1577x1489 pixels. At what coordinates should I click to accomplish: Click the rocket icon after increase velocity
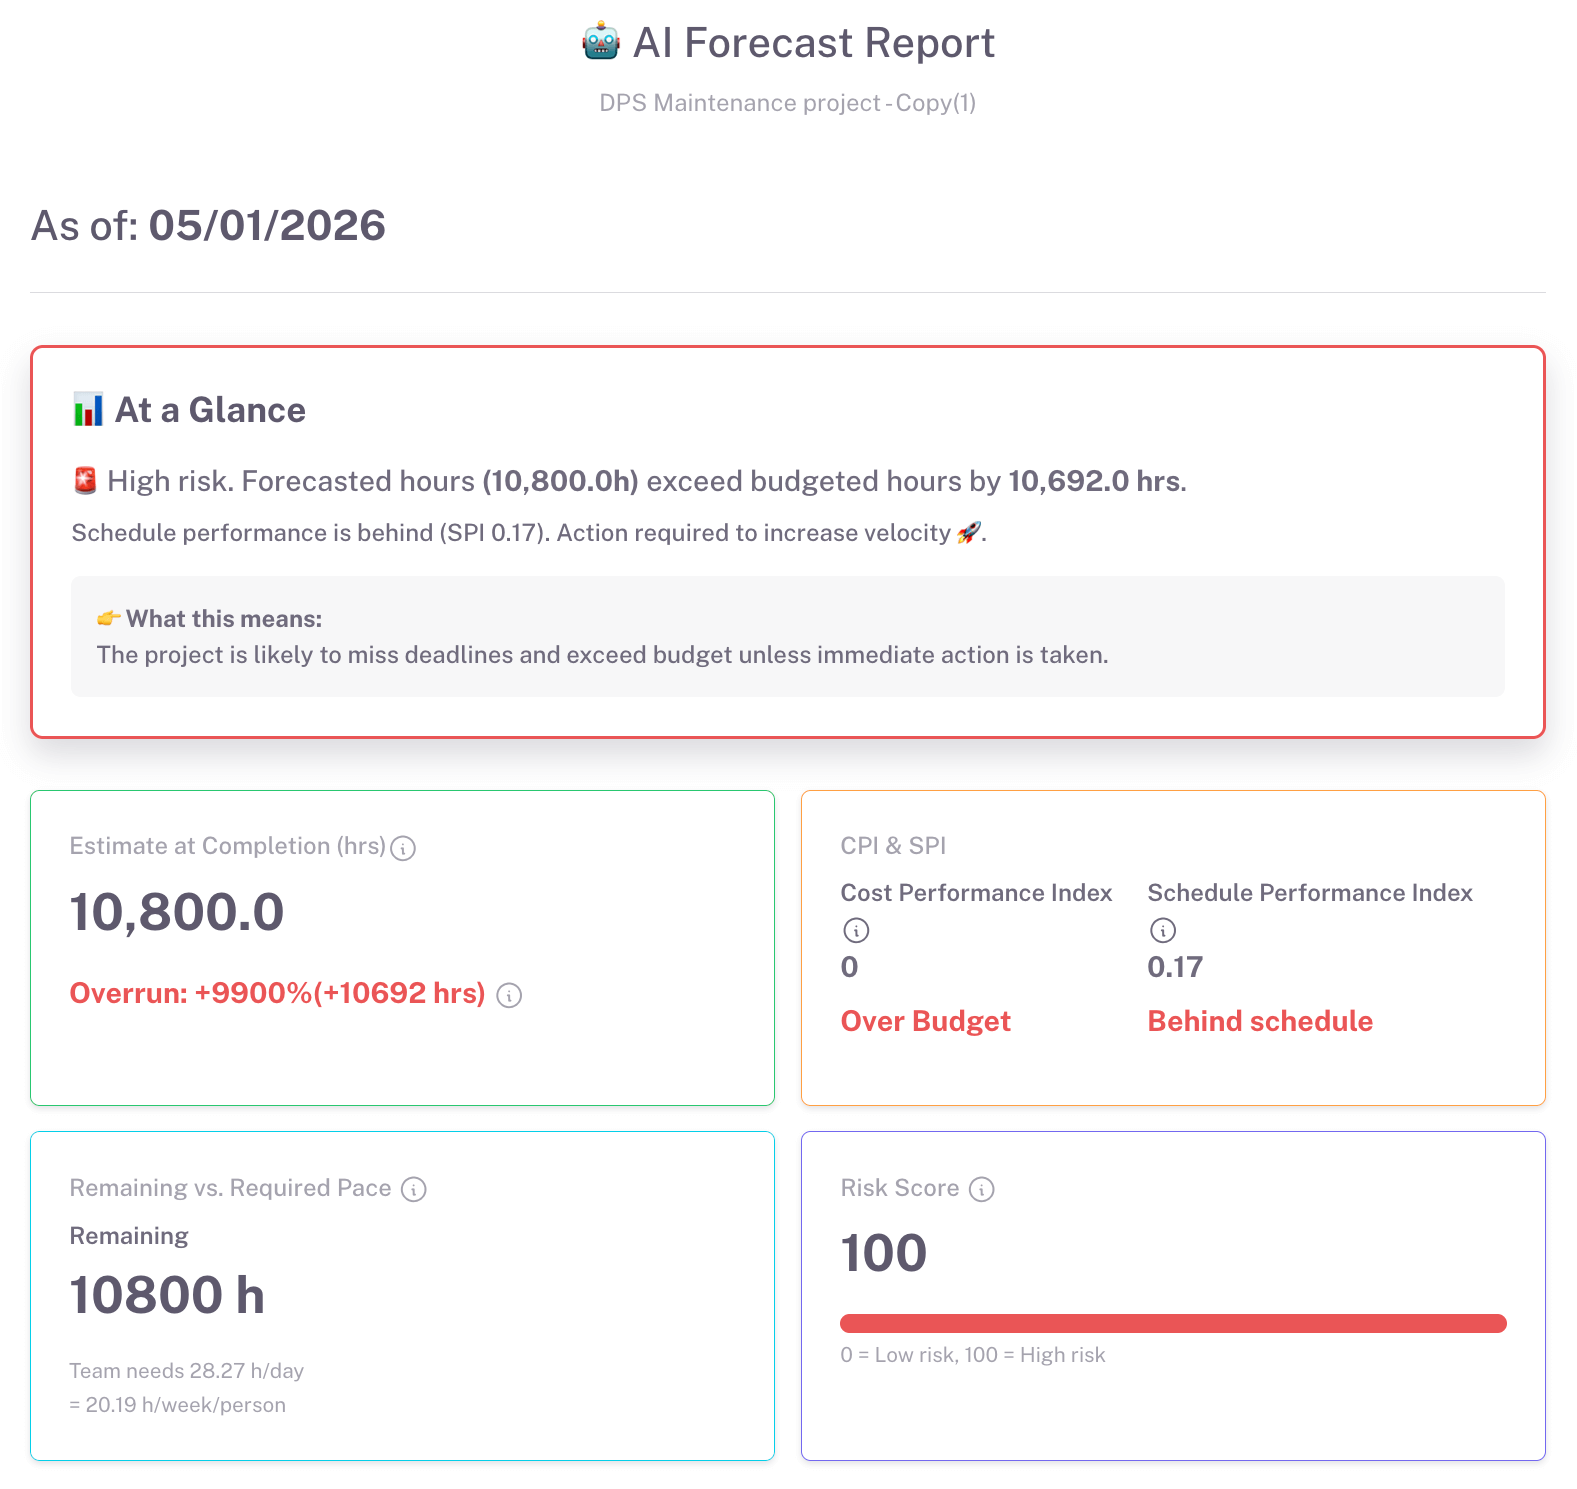coord(968,533)
